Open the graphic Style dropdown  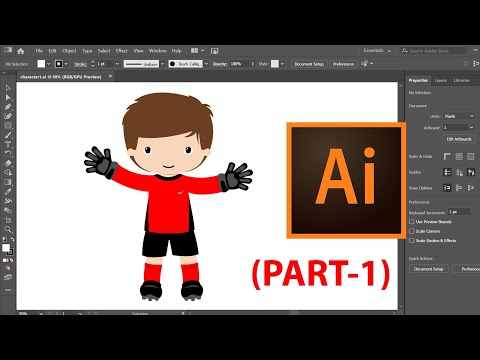(282, 64)
